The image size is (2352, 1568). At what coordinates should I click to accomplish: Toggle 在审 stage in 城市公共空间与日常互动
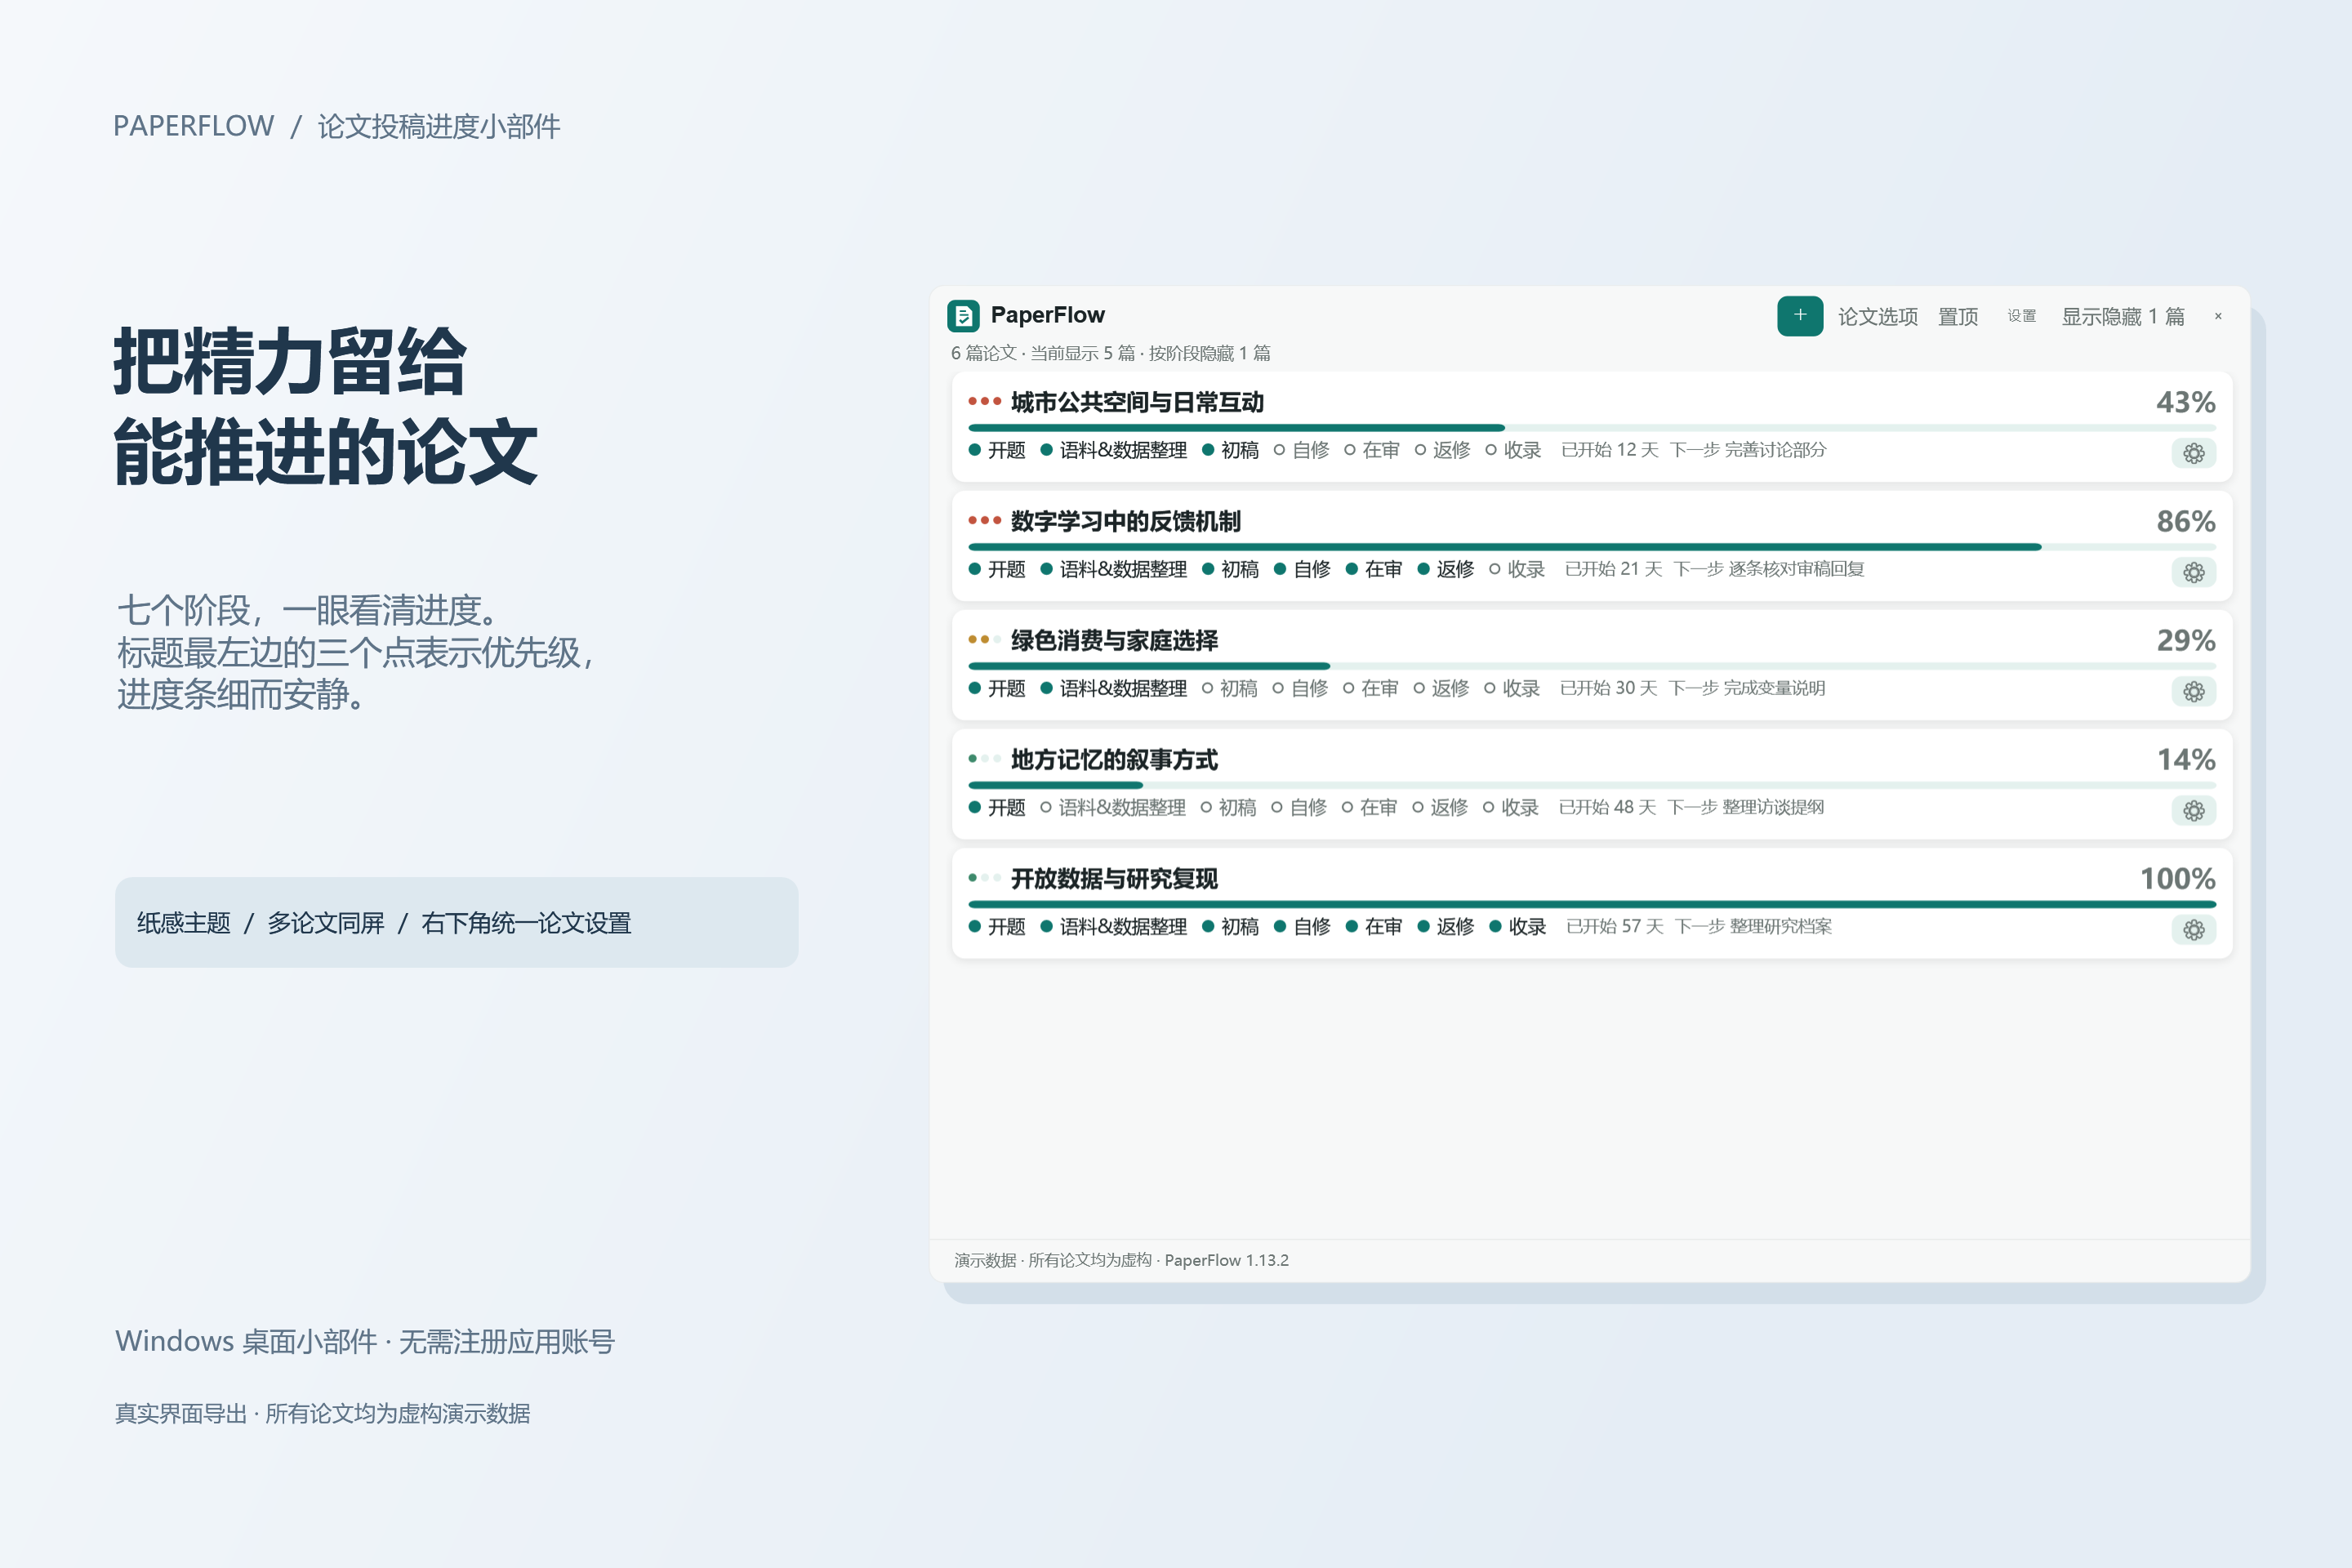tap(1371, 450)
